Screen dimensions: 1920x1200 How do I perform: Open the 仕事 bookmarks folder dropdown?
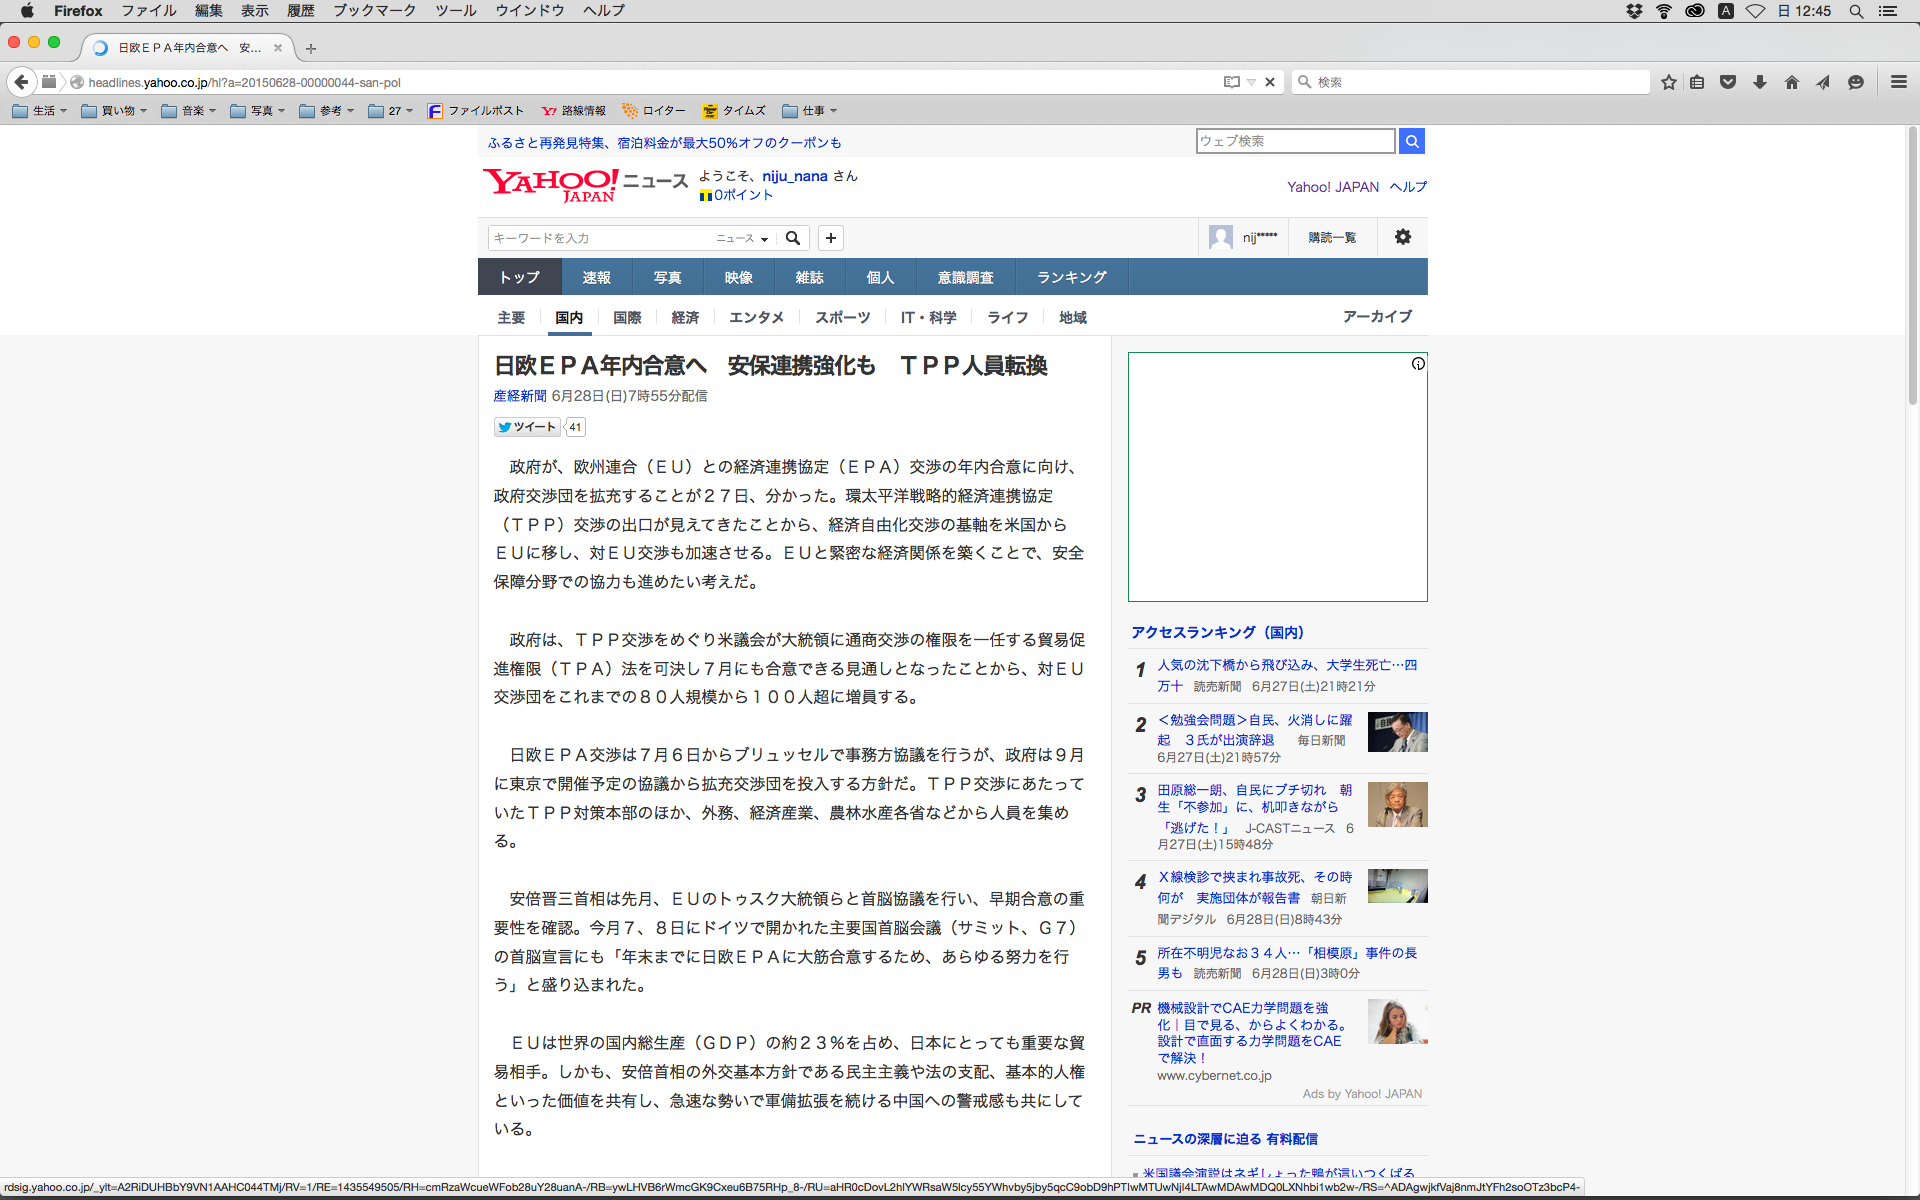810,111
